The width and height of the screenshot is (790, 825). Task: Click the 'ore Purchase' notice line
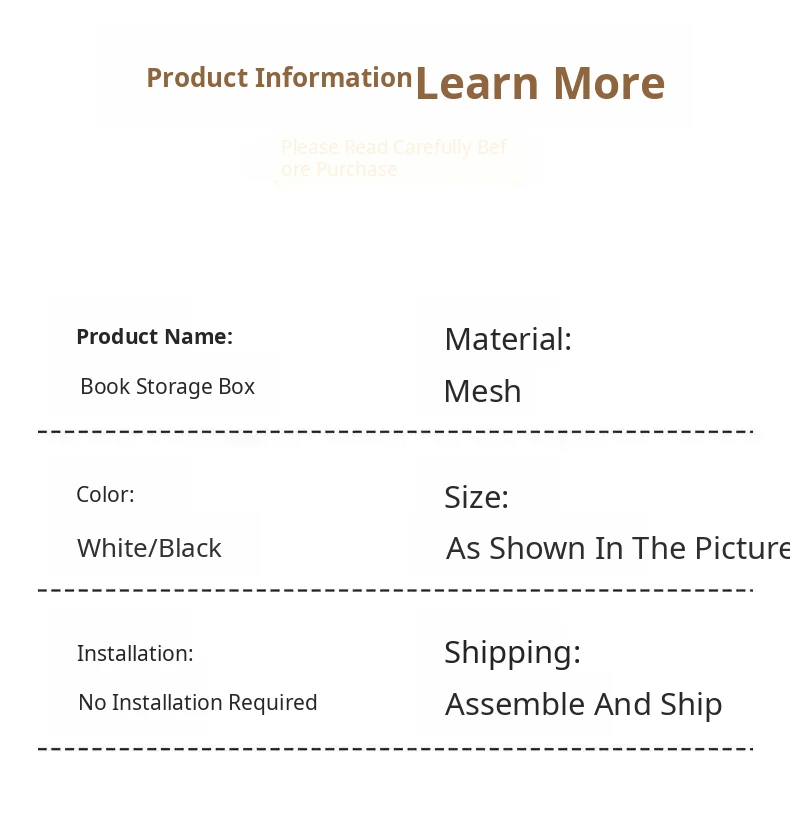click(x=339, y=170)
